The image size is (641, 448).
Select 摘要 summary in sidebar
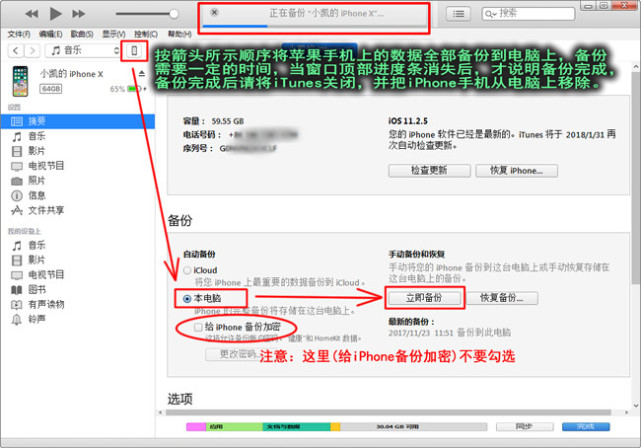pos(78,121)
